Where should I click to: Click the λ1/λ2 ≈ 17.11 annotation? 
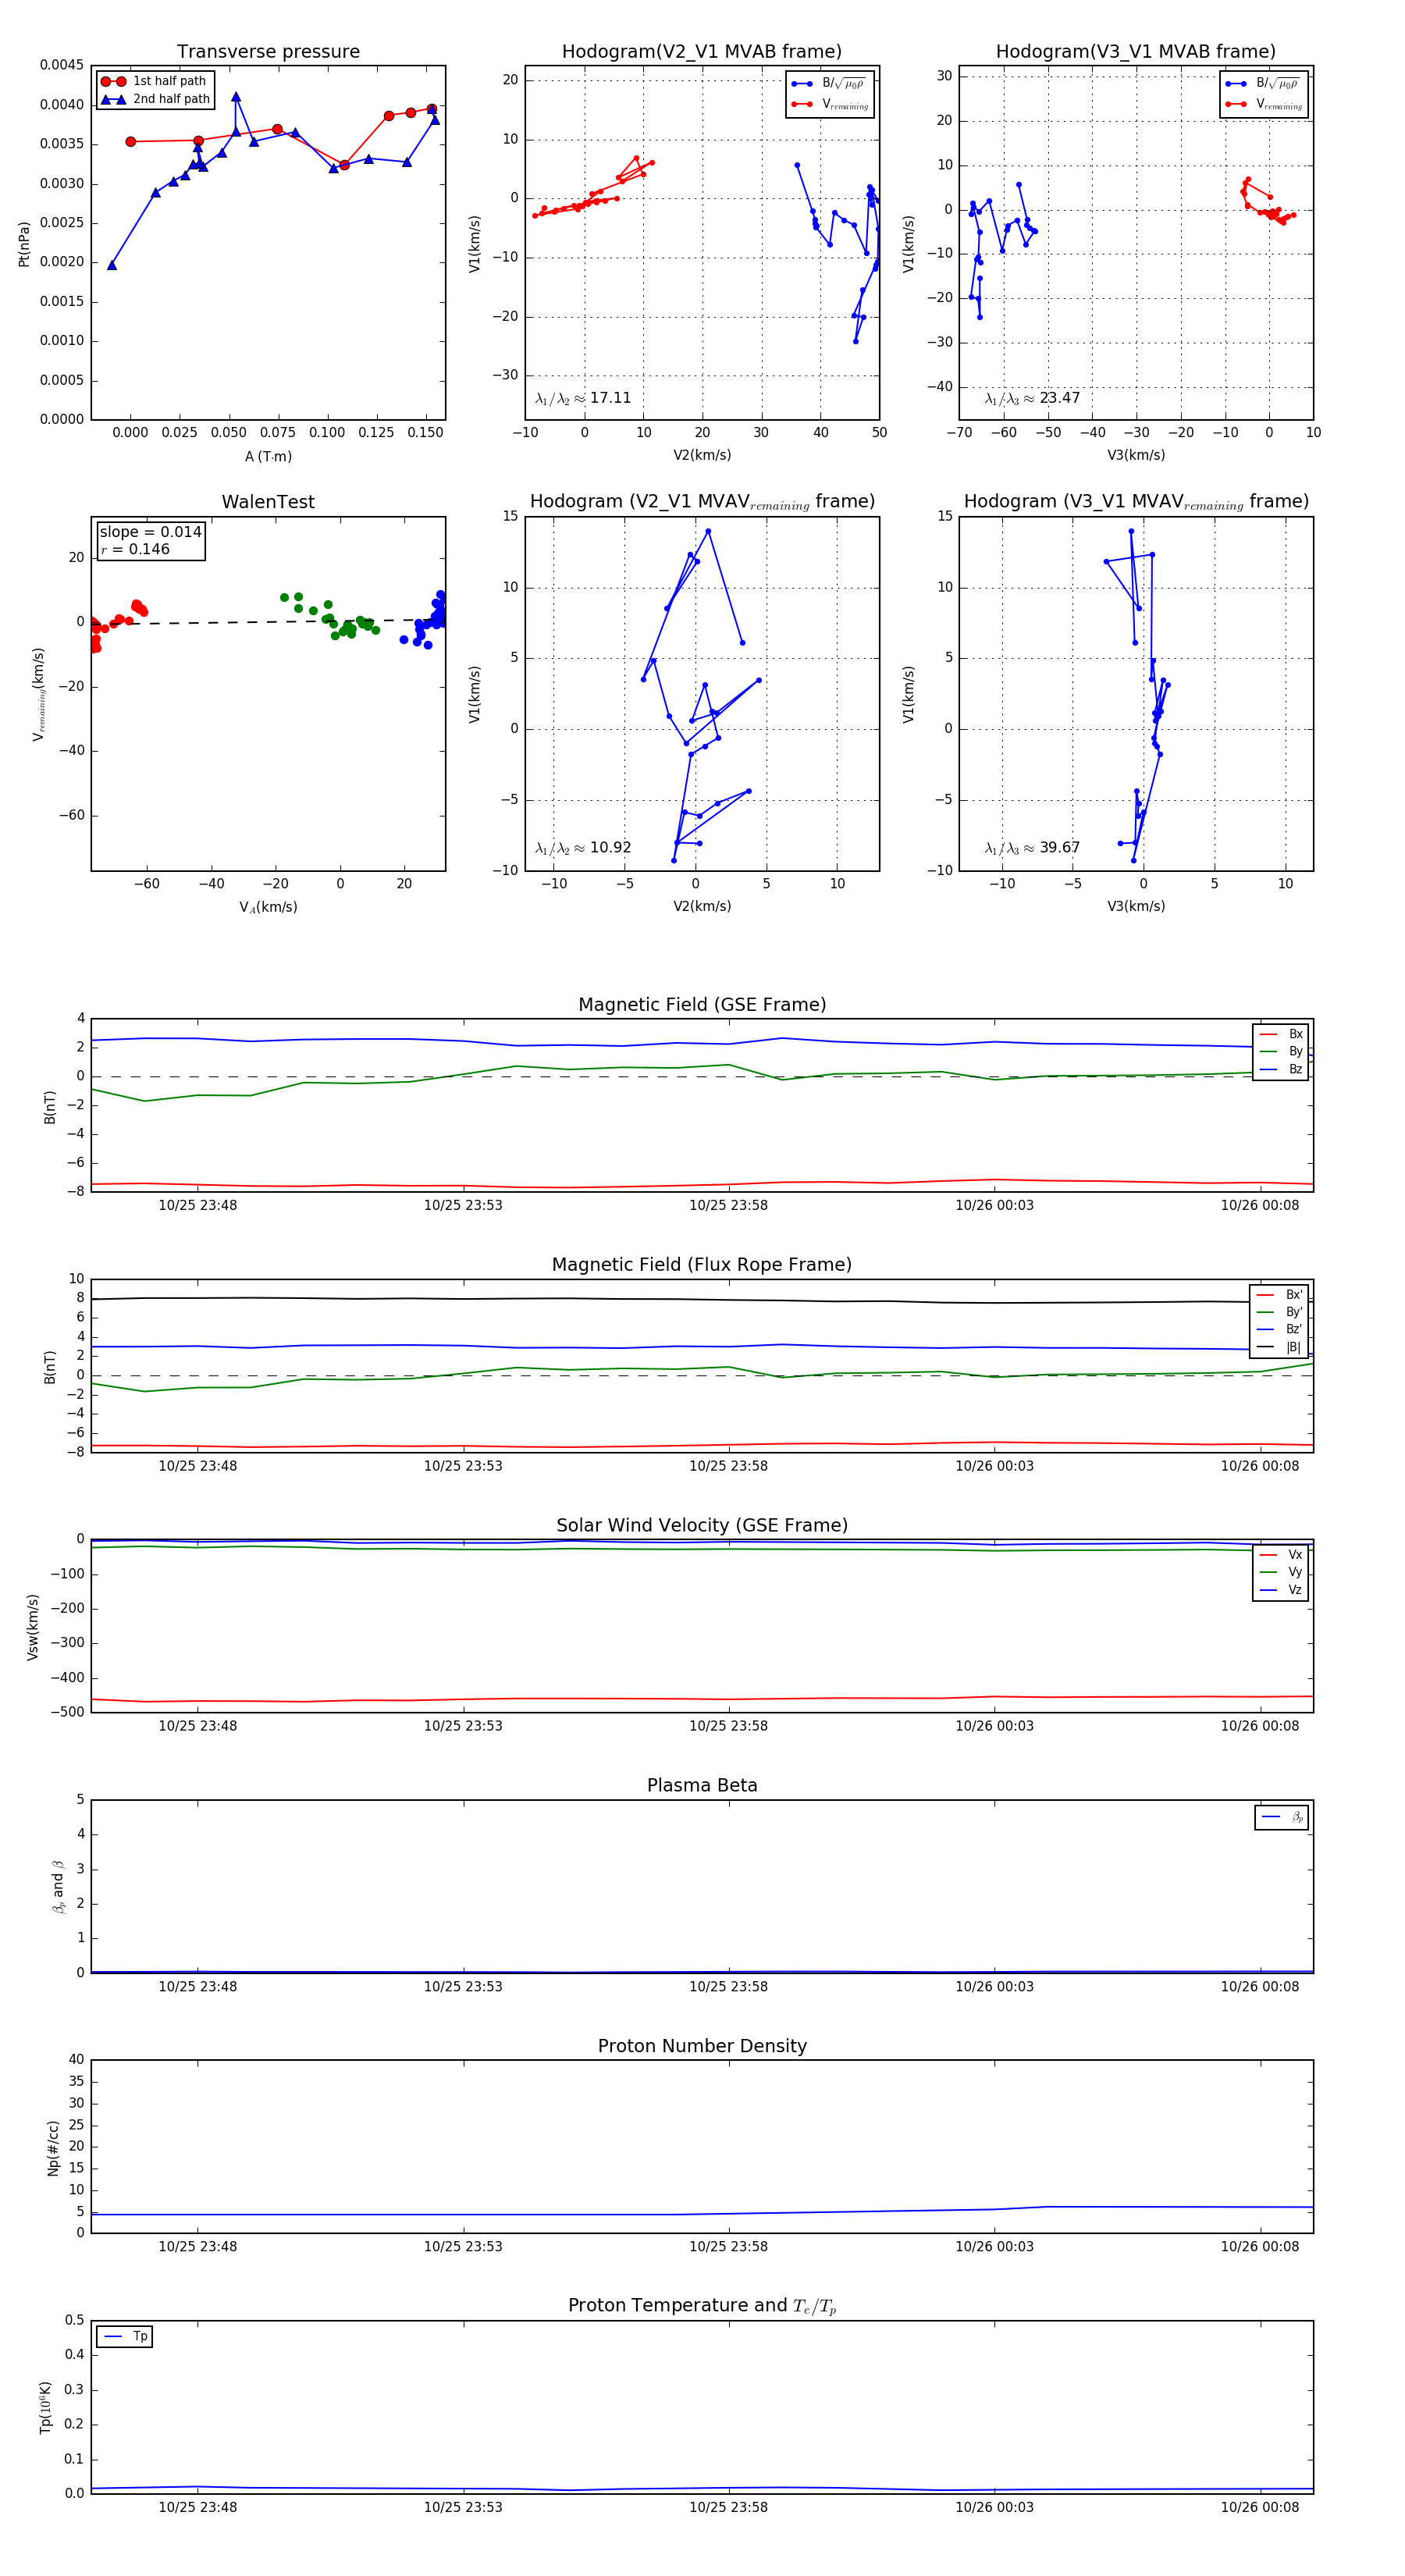click(x=583, y=398)
